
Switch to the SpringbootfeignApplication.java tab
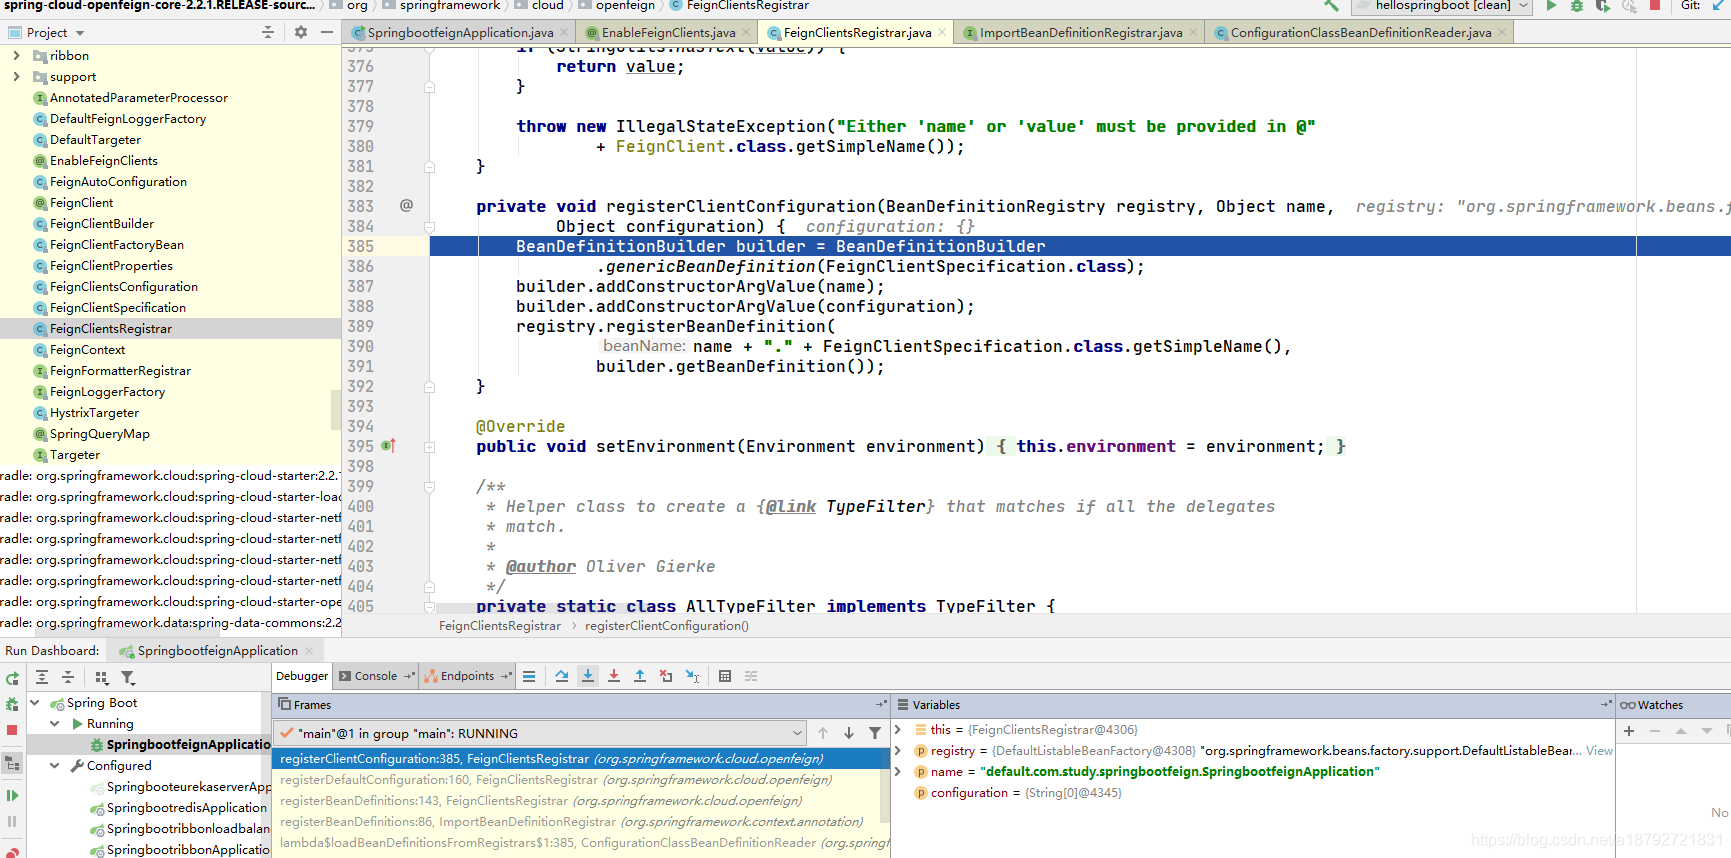(x=460, y=33)
